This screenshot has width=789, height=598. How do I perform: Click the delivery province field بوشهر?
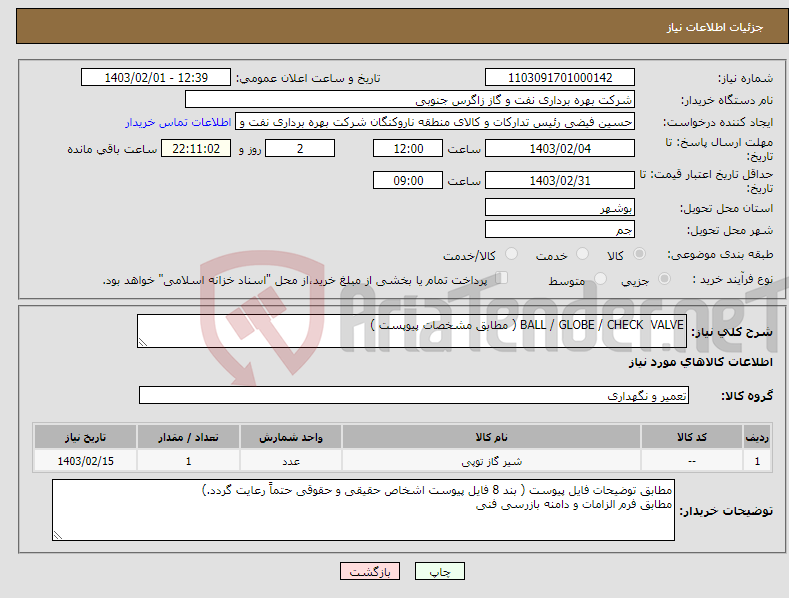pos(560,207)
